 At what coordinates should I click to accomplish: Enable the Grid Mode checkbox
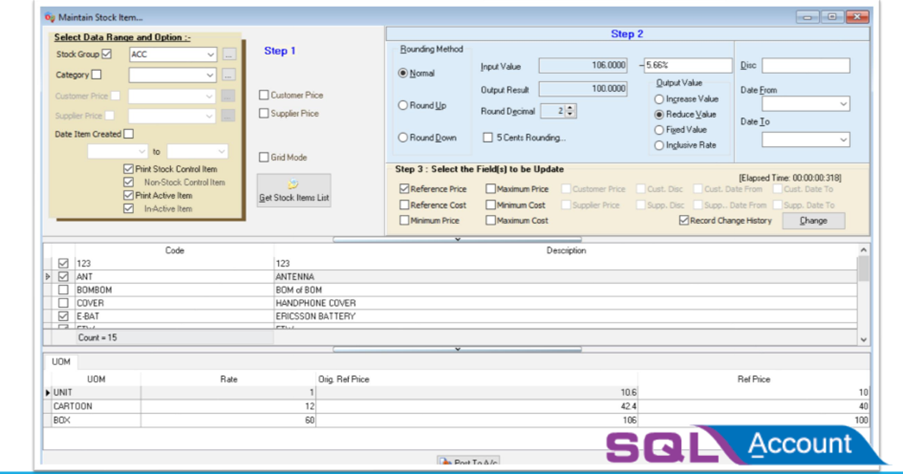[x=264, y=157]
